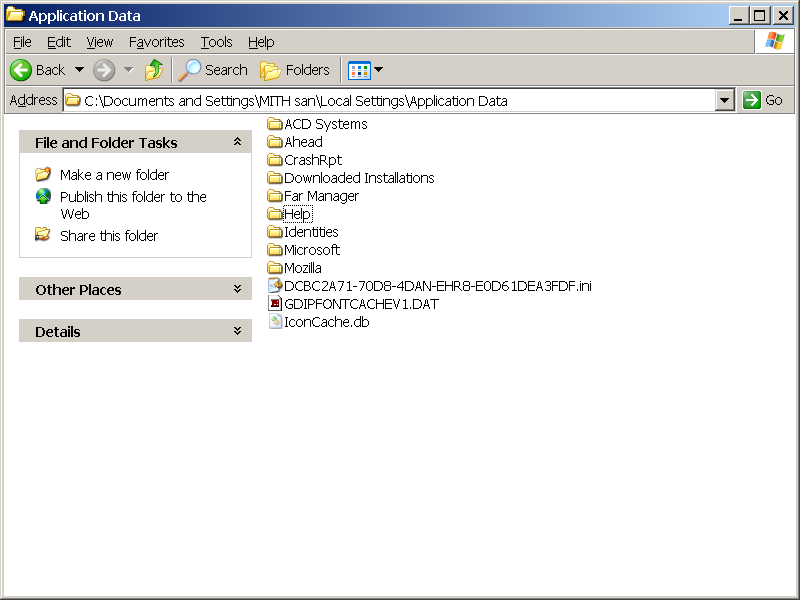Select the Identities folder icon

point(274,232)
